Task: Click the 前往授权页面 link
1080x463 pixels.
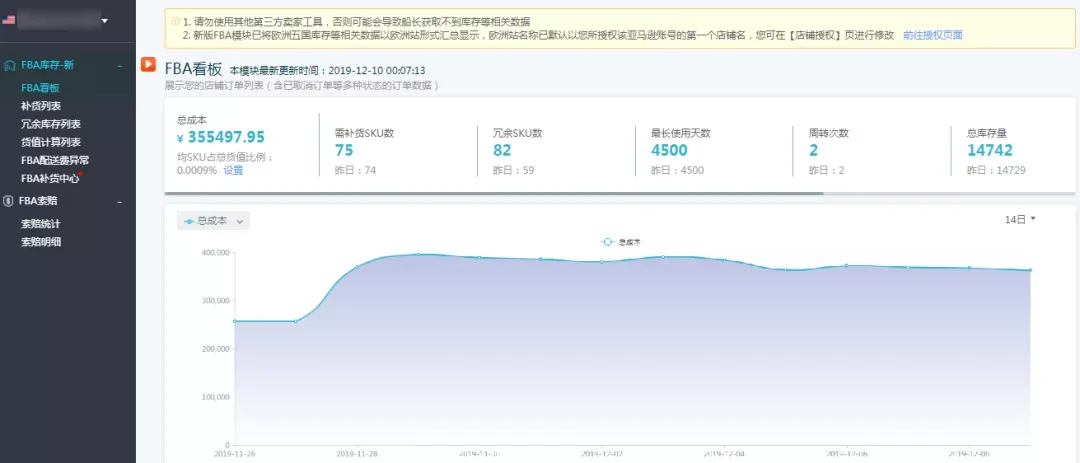Action: pos(933,35)
